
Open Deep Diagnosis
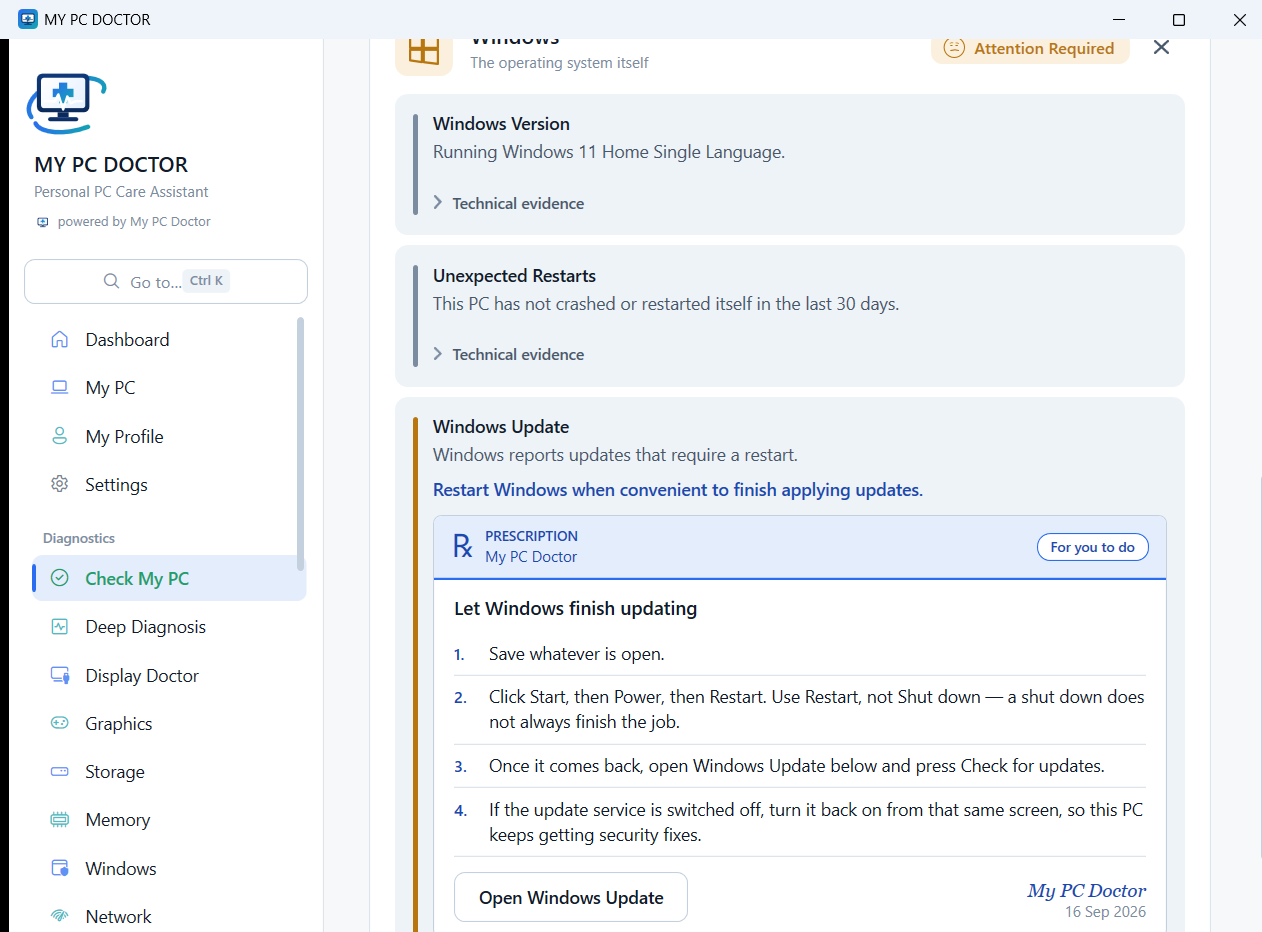click(169, 627)
